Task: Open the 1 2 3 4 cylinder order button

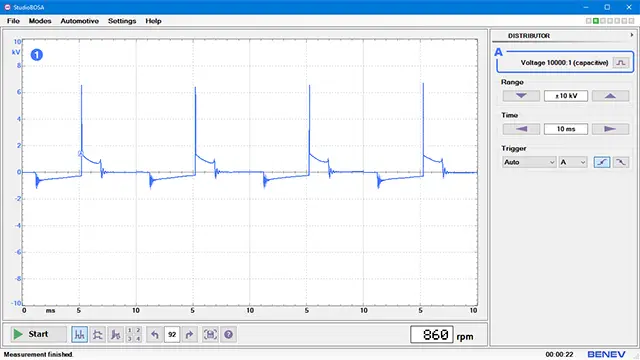Action: (133, 335)
